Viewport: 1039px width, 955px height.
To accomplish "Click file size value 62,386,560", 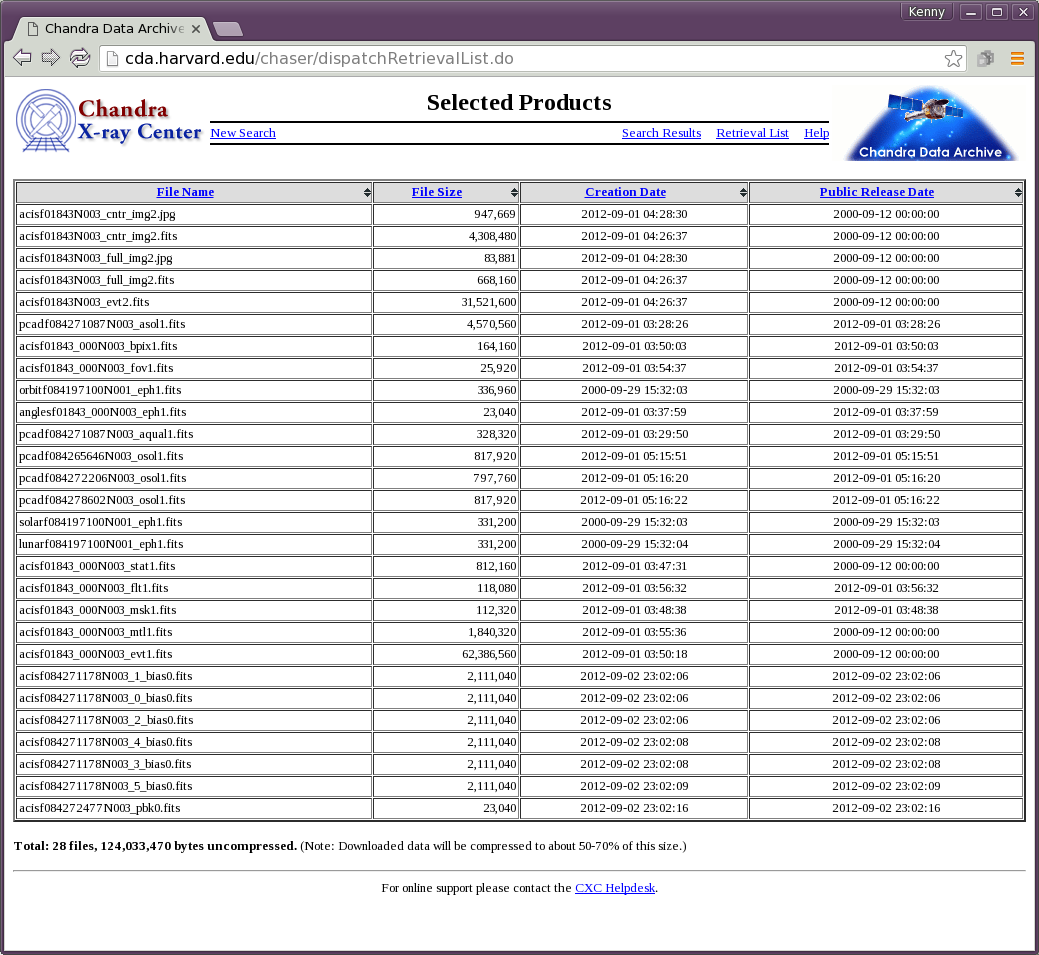I will (489, 653).
